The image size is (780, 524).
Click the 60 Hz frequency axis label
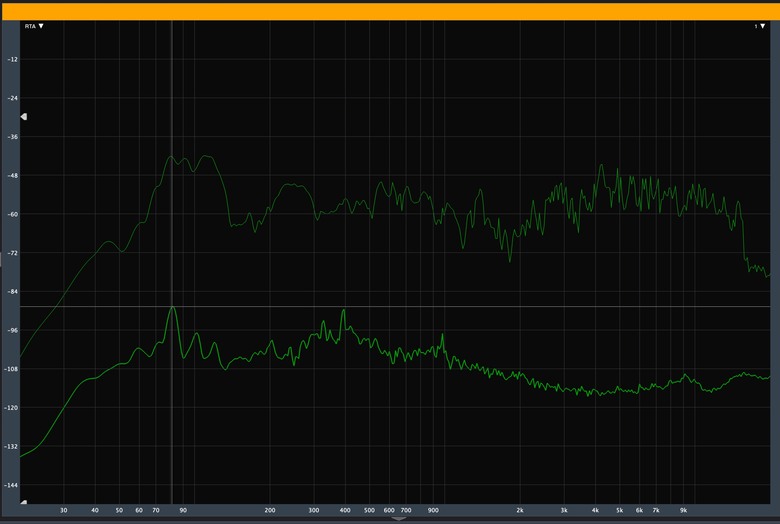point(139,510)
